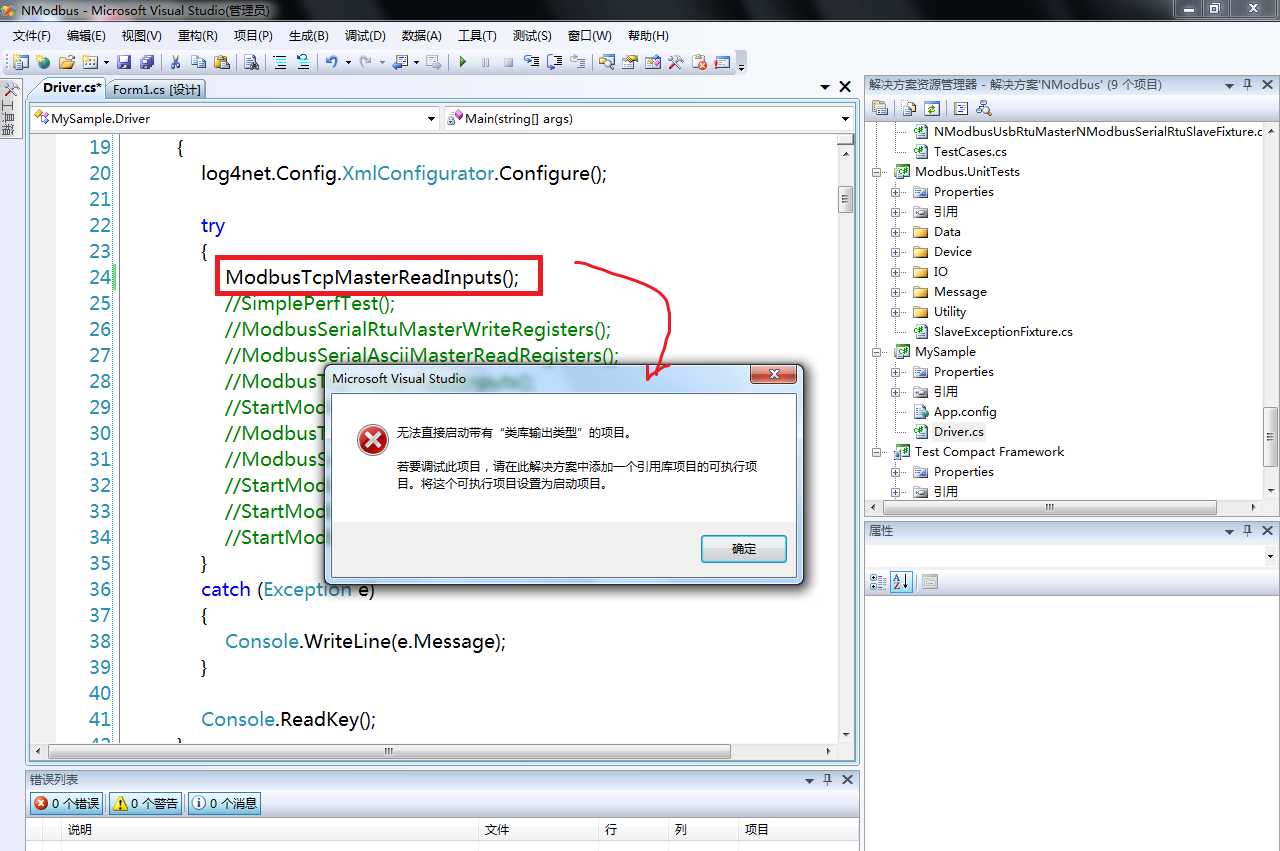Click the Save All toolbar icon
Image resolution: width=1280 pixels, height=851 pixels.
146,62
